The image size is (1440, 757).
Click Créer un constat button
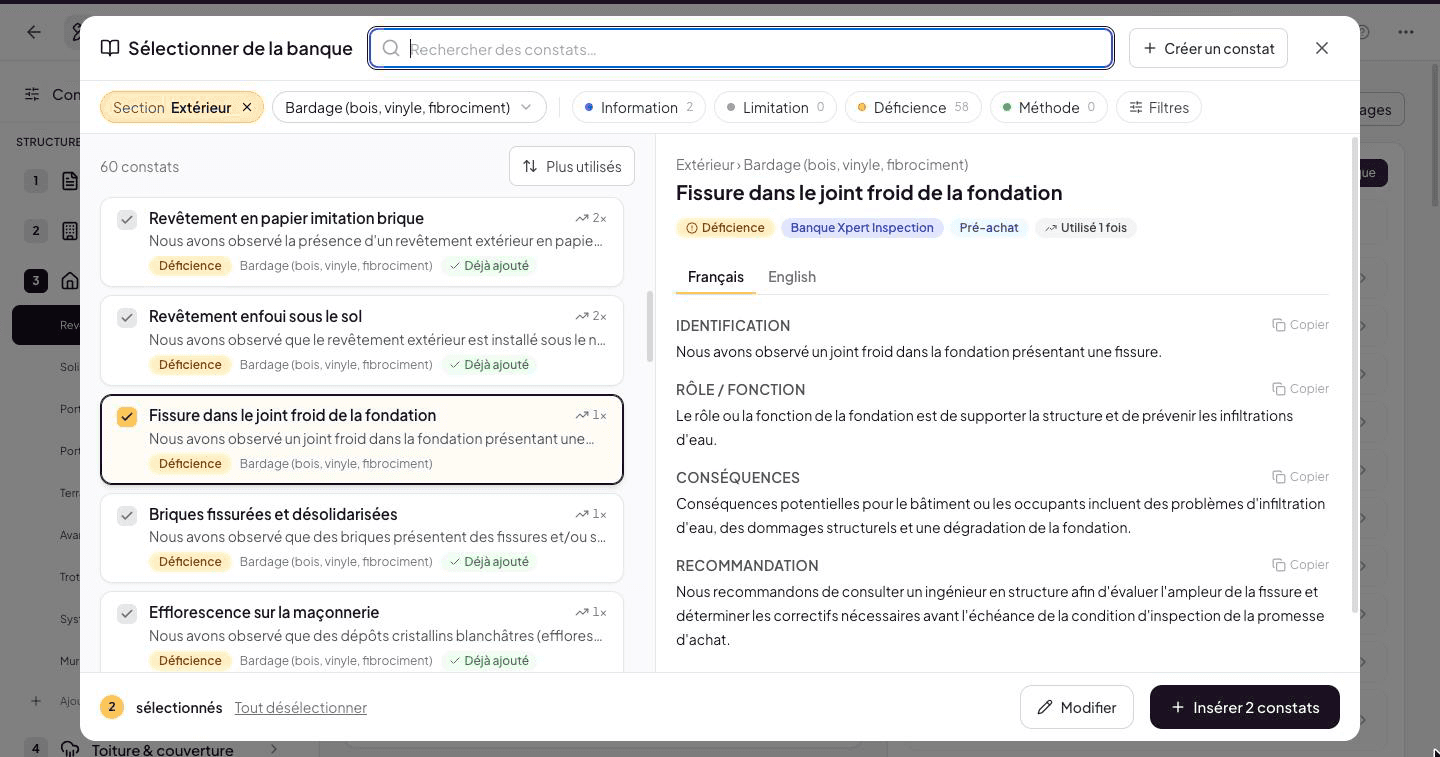coord(1208,48)
